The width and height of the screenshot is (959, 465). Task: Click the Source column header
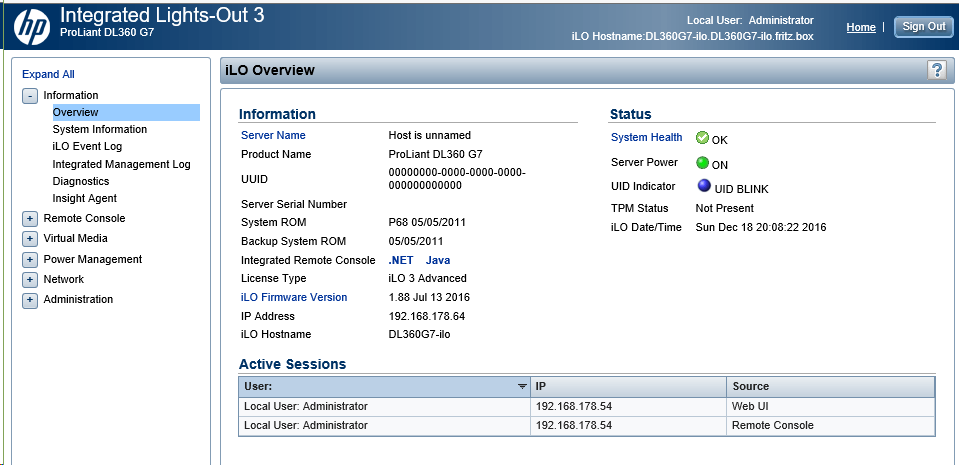click(x=831, y=386)
